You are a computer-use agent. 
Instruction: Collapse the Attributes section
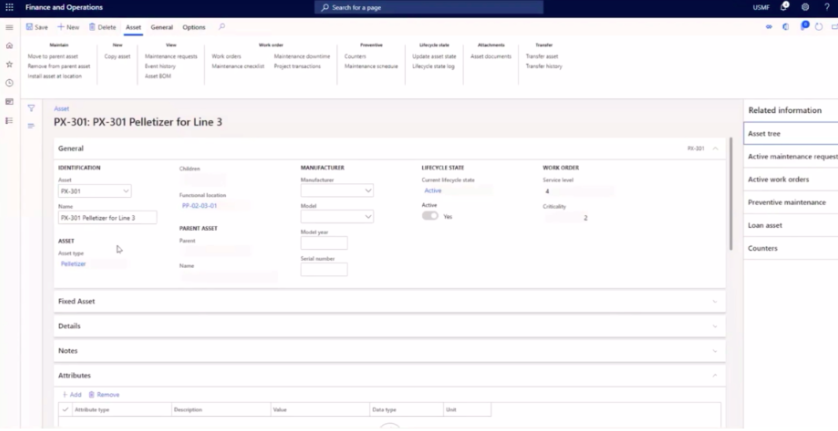click(x=715, y=375)
